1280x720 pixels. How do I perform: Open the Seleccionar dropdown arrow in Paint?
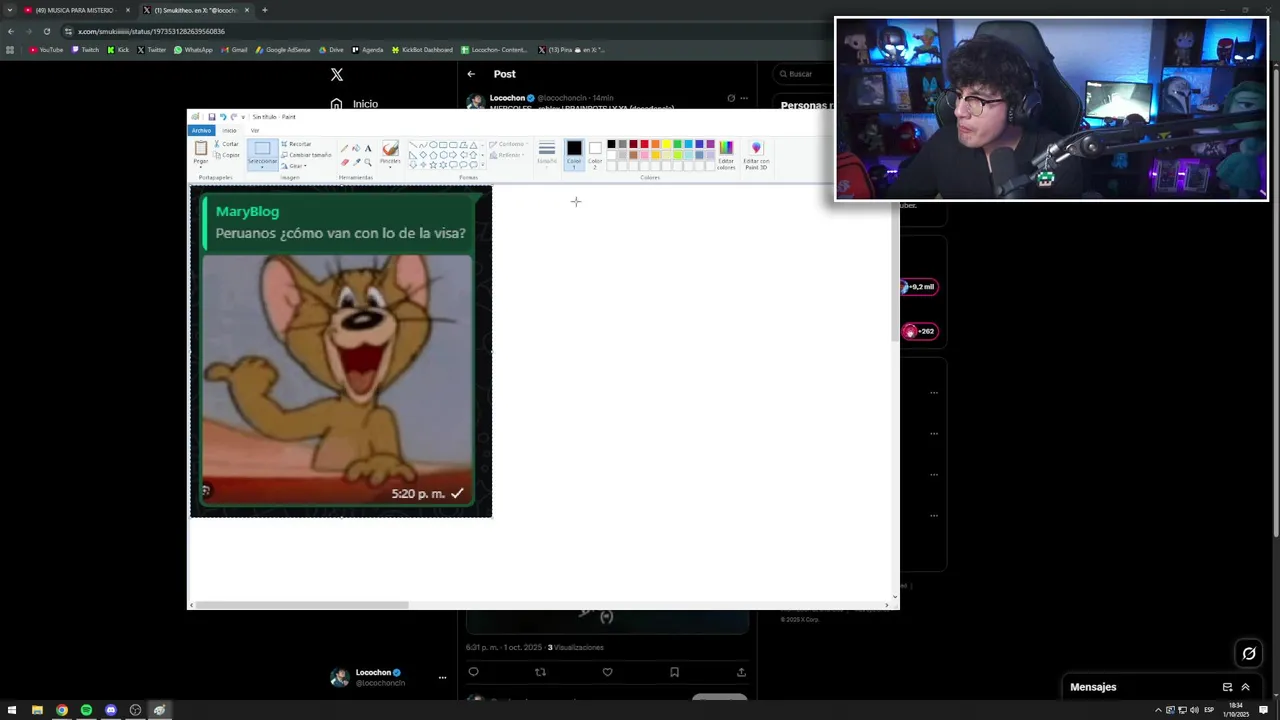262,166
